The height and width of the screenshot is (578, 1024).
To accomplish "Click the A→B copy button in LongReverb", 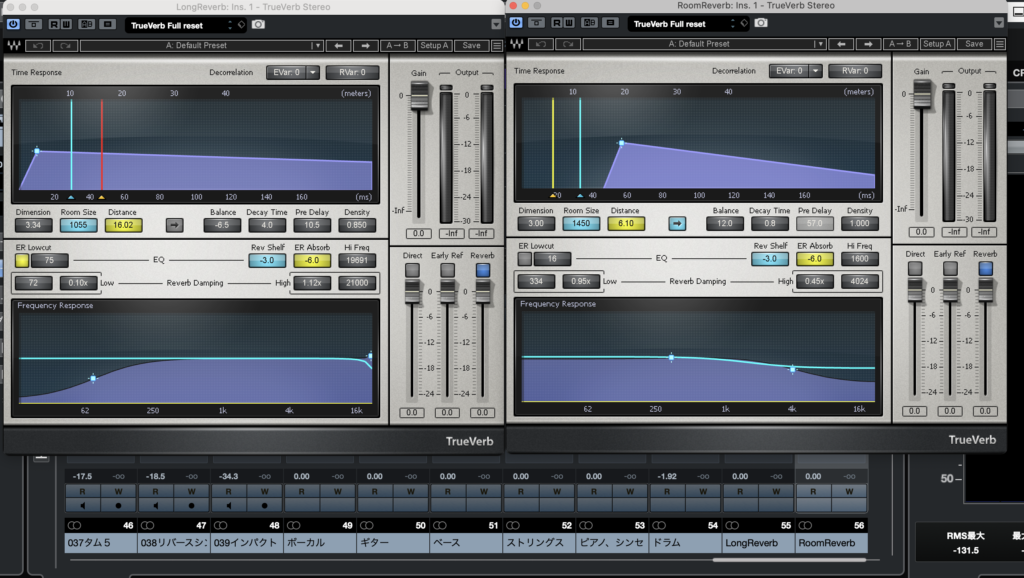I will click(397, 45).
